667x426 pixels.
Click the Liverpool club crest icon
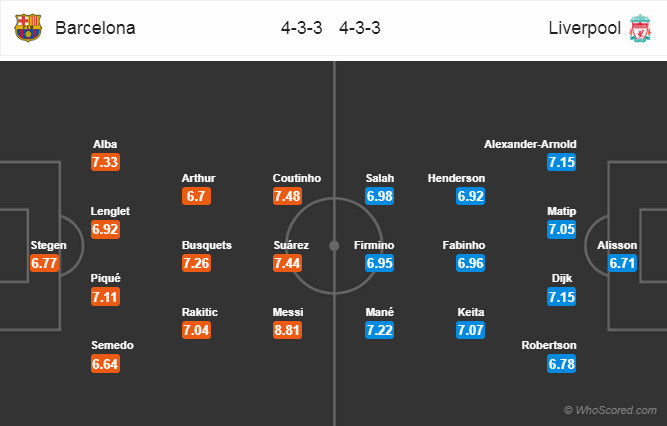point(638,28)
